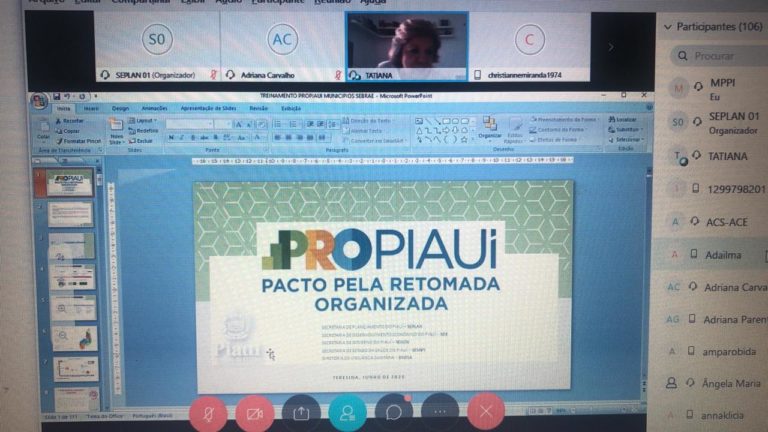Screen dimensions: 768x432
Task: Toggle the red camera video button
Action: point(254,413)
